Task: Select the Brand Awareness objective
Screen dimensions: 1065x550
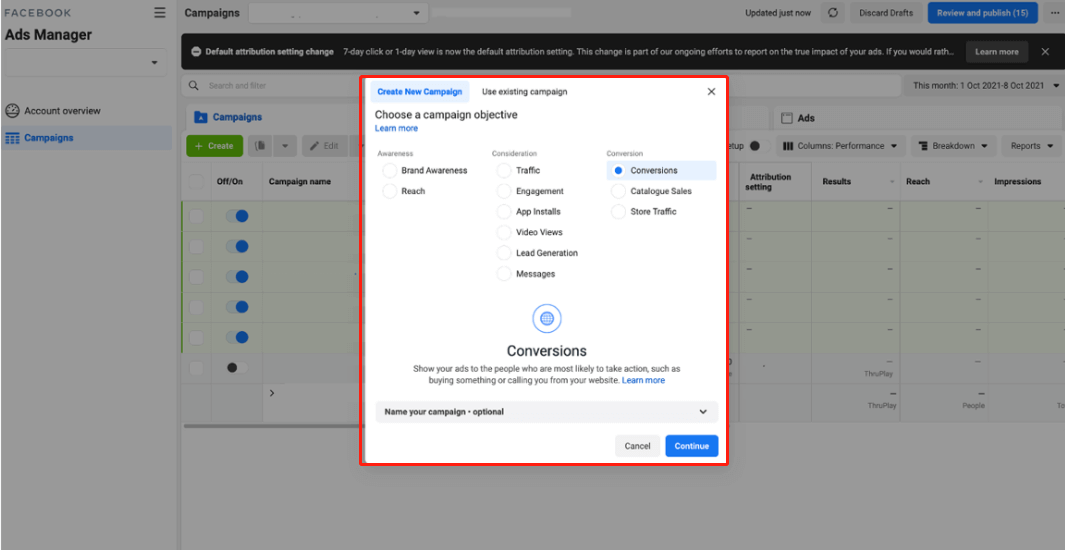Action: pos(390,170)
